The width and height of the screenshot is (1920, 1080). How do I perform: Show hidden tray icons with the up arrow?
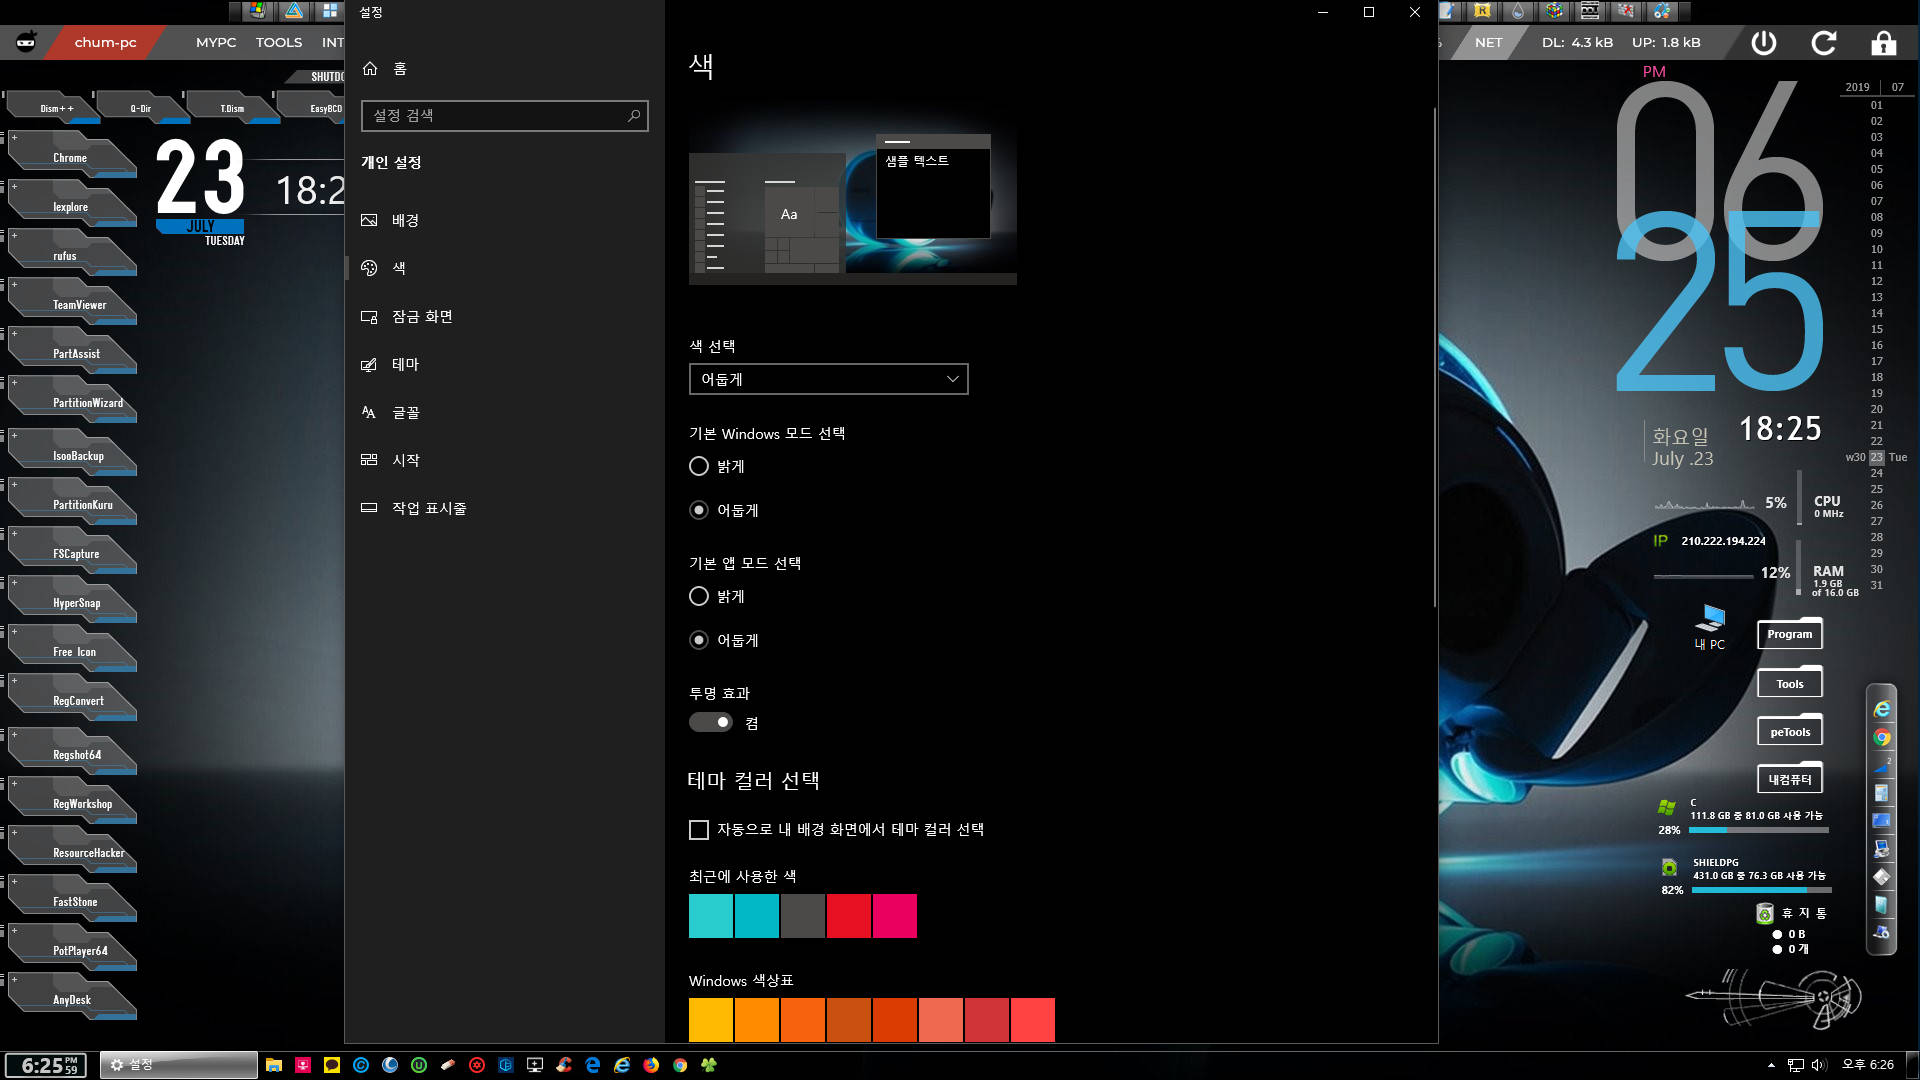pyautogui.click(x=1771, y=1065)
